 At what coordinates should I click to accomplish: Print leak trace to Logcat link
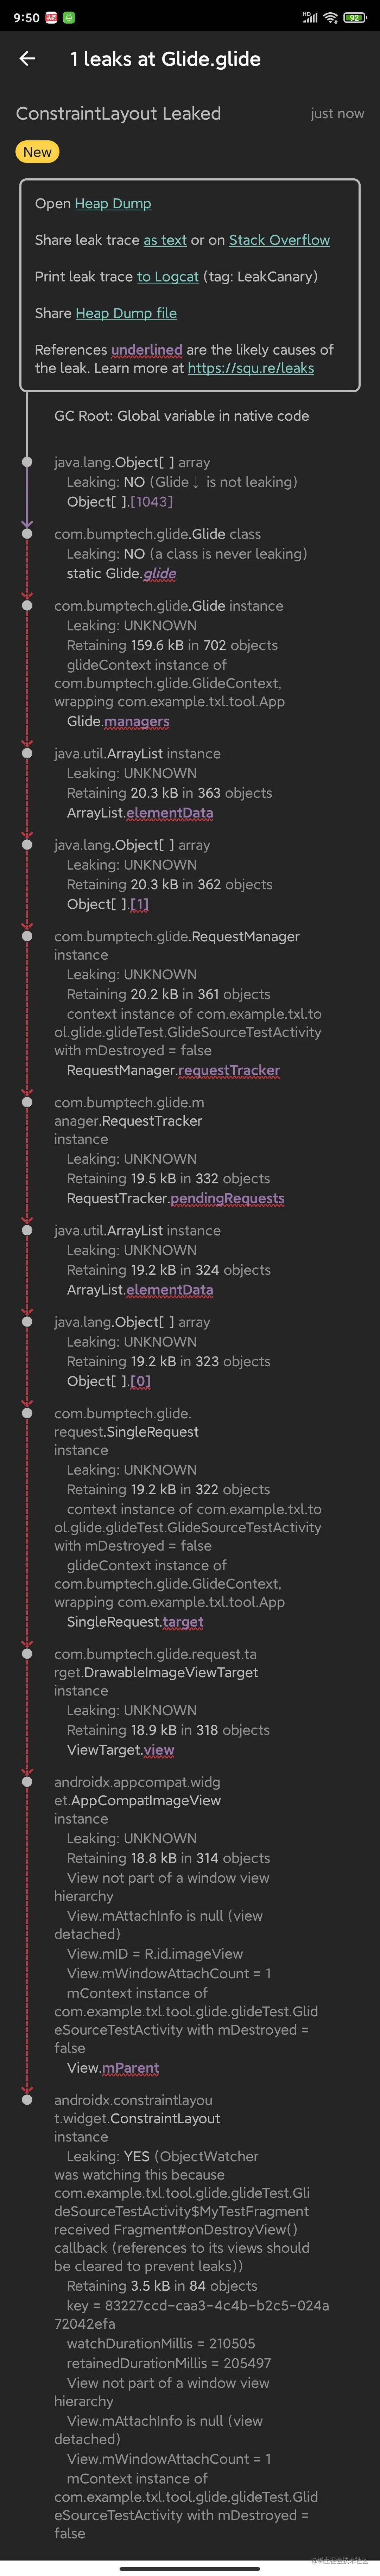[x=168, y=276]
